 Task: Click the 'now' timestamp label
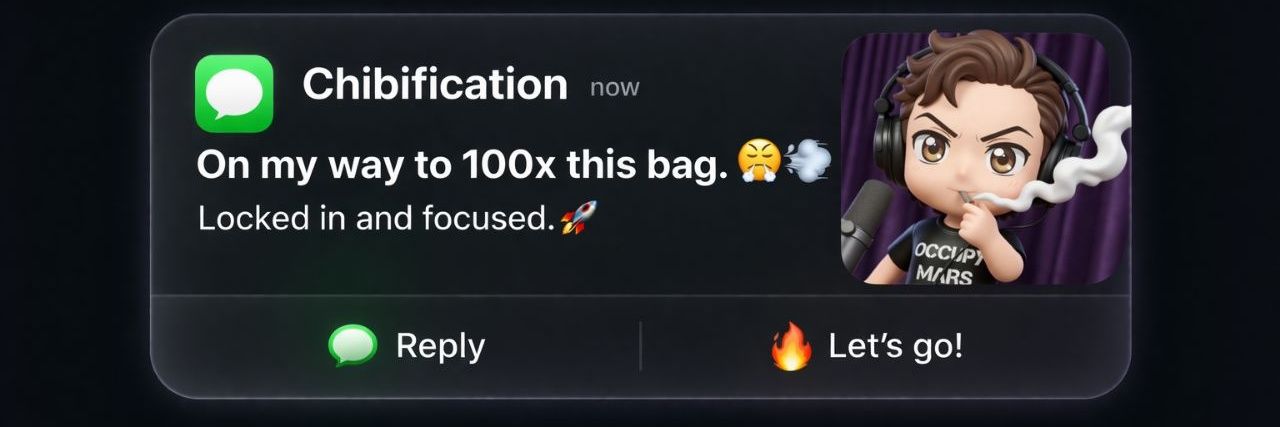click(x=614, y=88)
